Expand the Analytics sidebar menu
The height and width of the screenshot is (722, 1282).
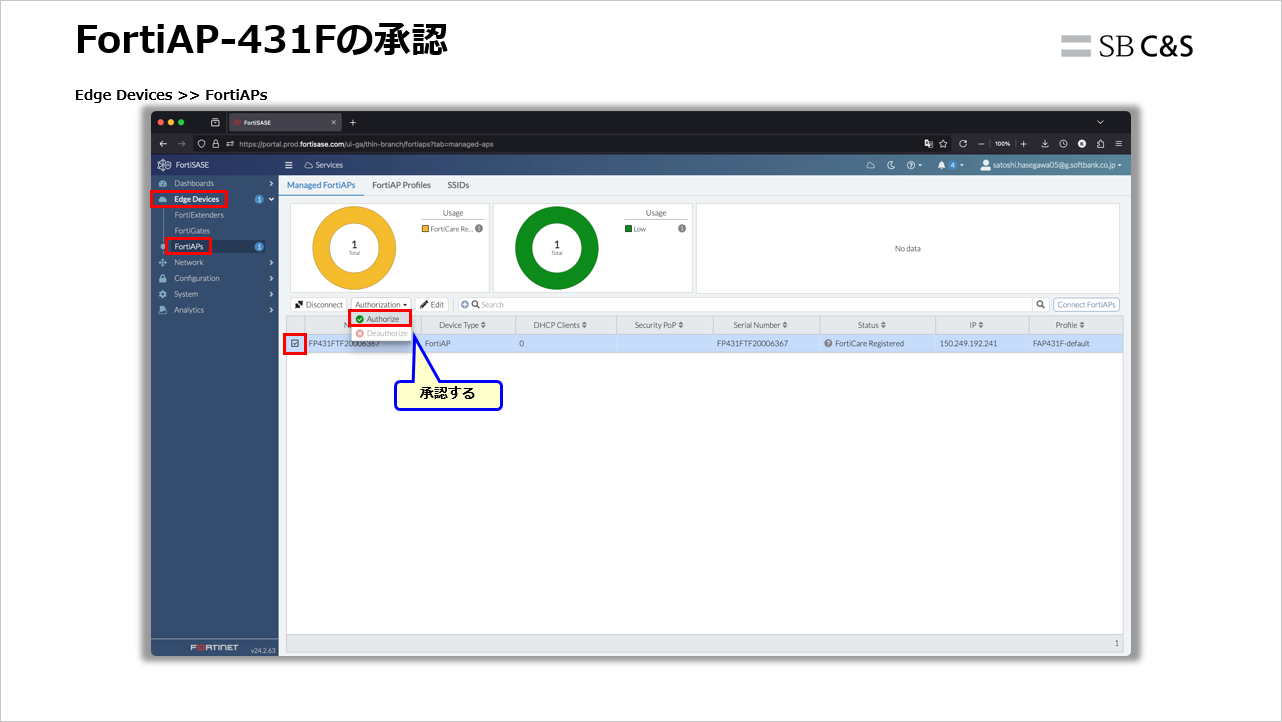click(x=215, y=310)
